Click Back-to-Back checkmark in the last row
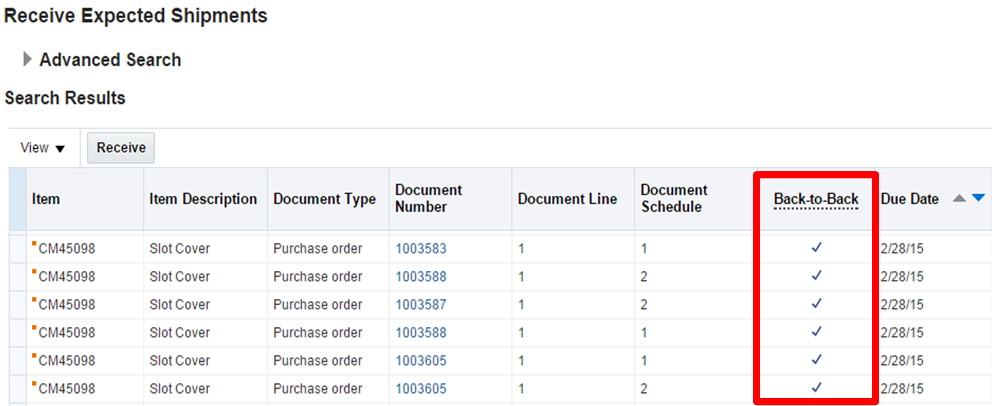This screenshot has width=992, height=406. pos(816,387)
